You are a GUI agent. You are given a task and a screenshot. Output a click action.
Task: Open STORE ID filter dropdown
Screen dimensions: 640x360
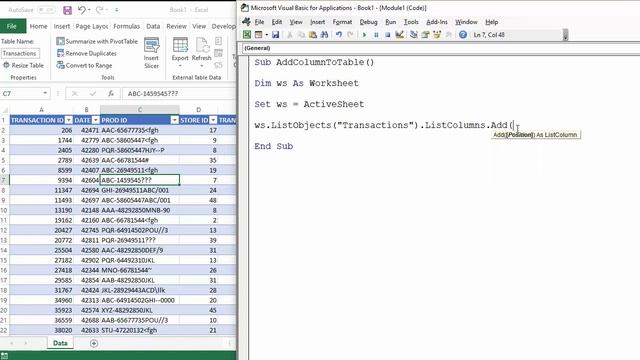coord(213,120)
